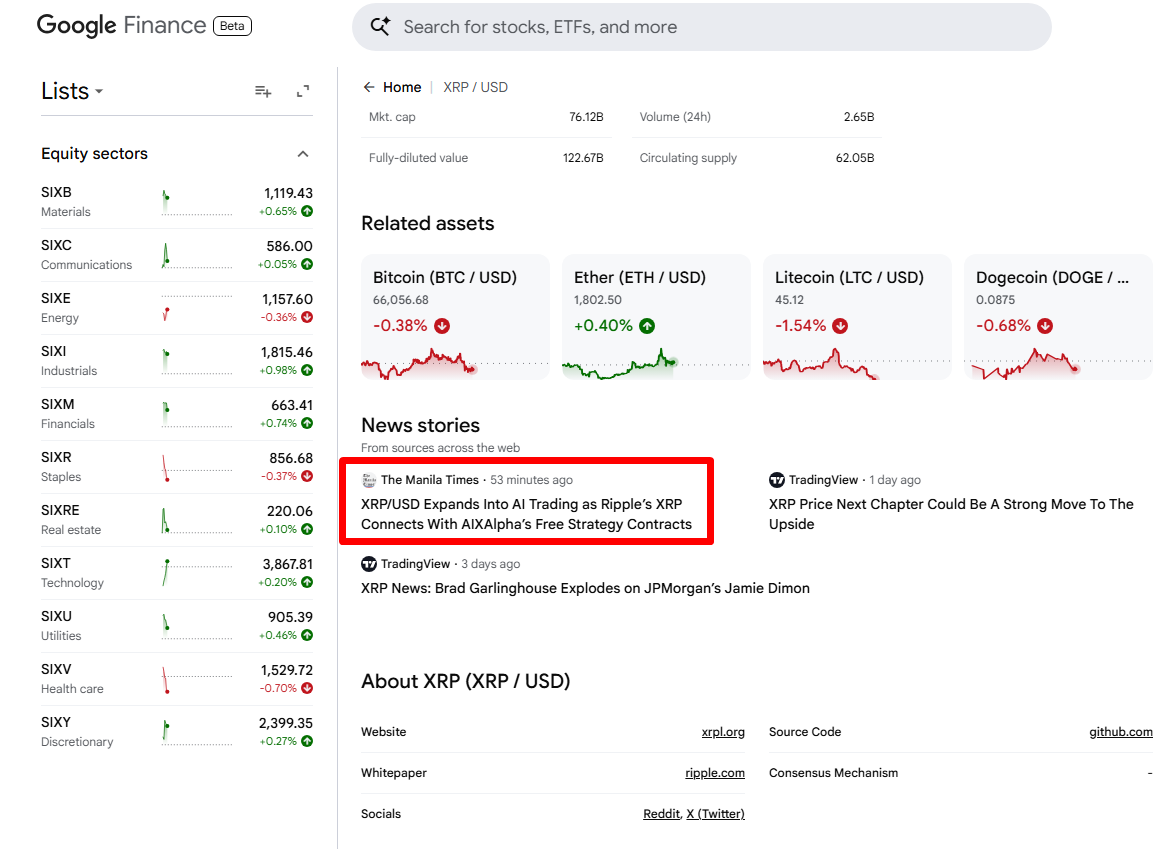Open ripple.com whitepaper link
This screenshot has height=849, width=1172.
point(715,773)
